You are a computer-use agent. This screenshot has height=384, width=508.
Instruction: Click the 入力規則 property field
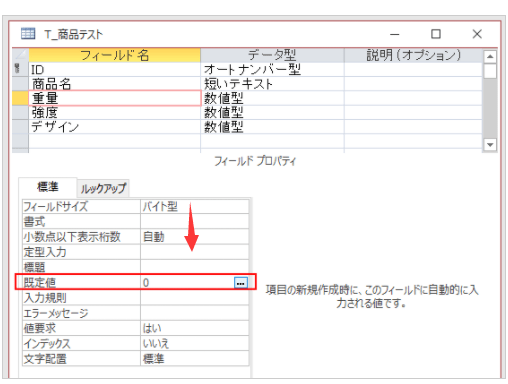tap(195, 298)
